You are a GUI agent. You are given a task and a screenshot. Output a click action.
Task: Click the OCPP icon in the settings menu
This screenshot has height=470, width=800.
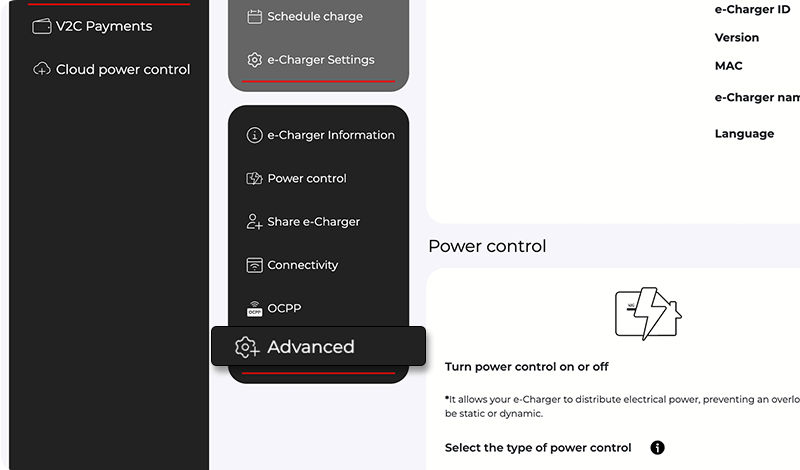tap(254, 308)
